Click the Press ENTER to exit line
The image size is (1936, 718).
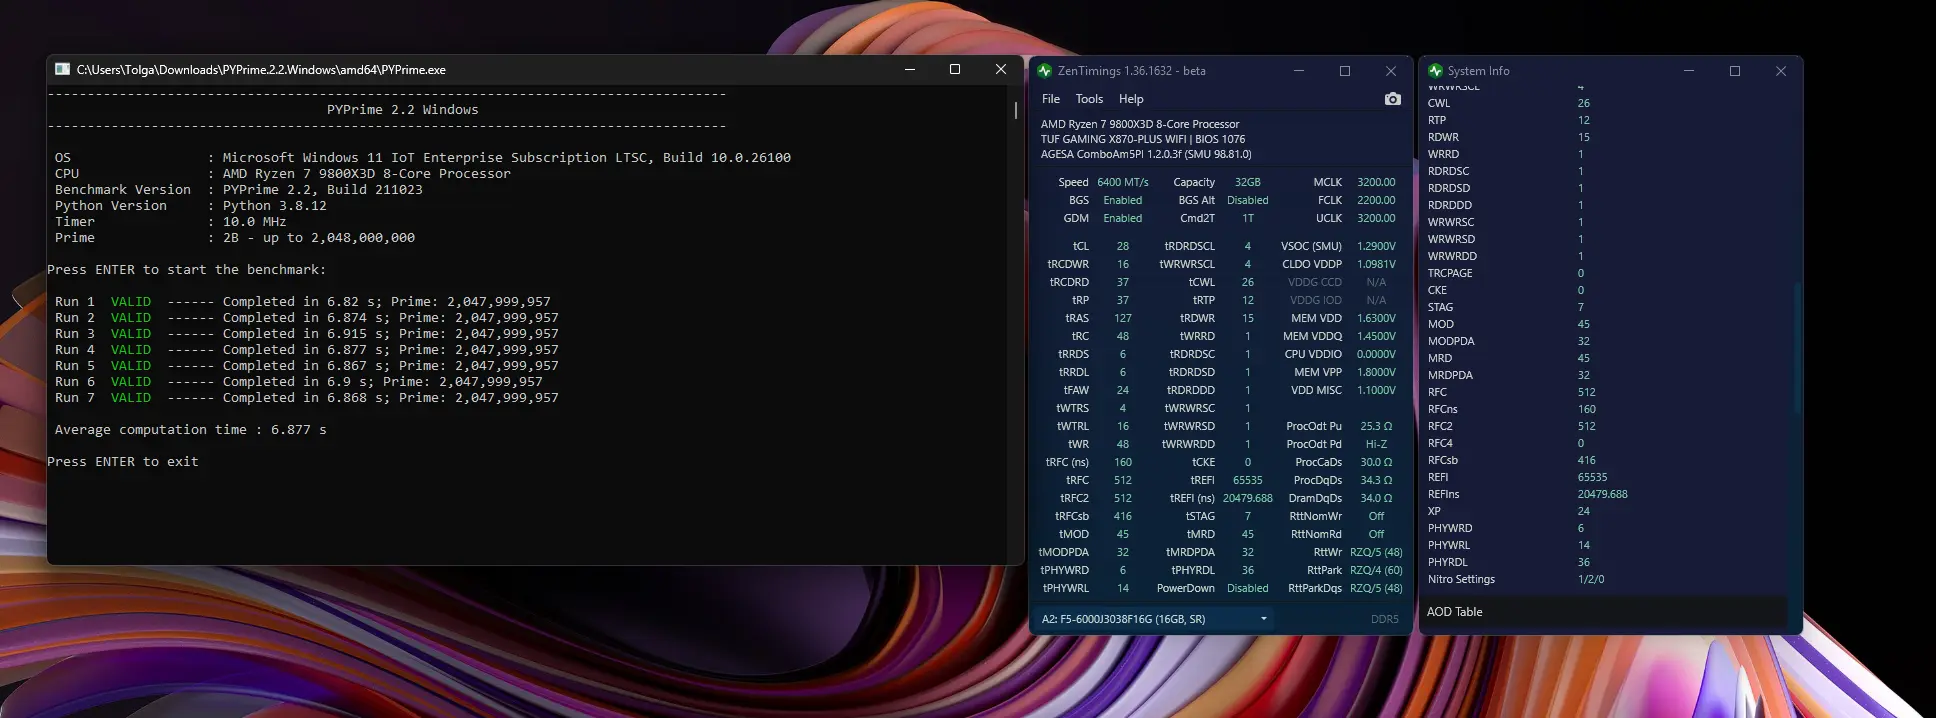122,462
